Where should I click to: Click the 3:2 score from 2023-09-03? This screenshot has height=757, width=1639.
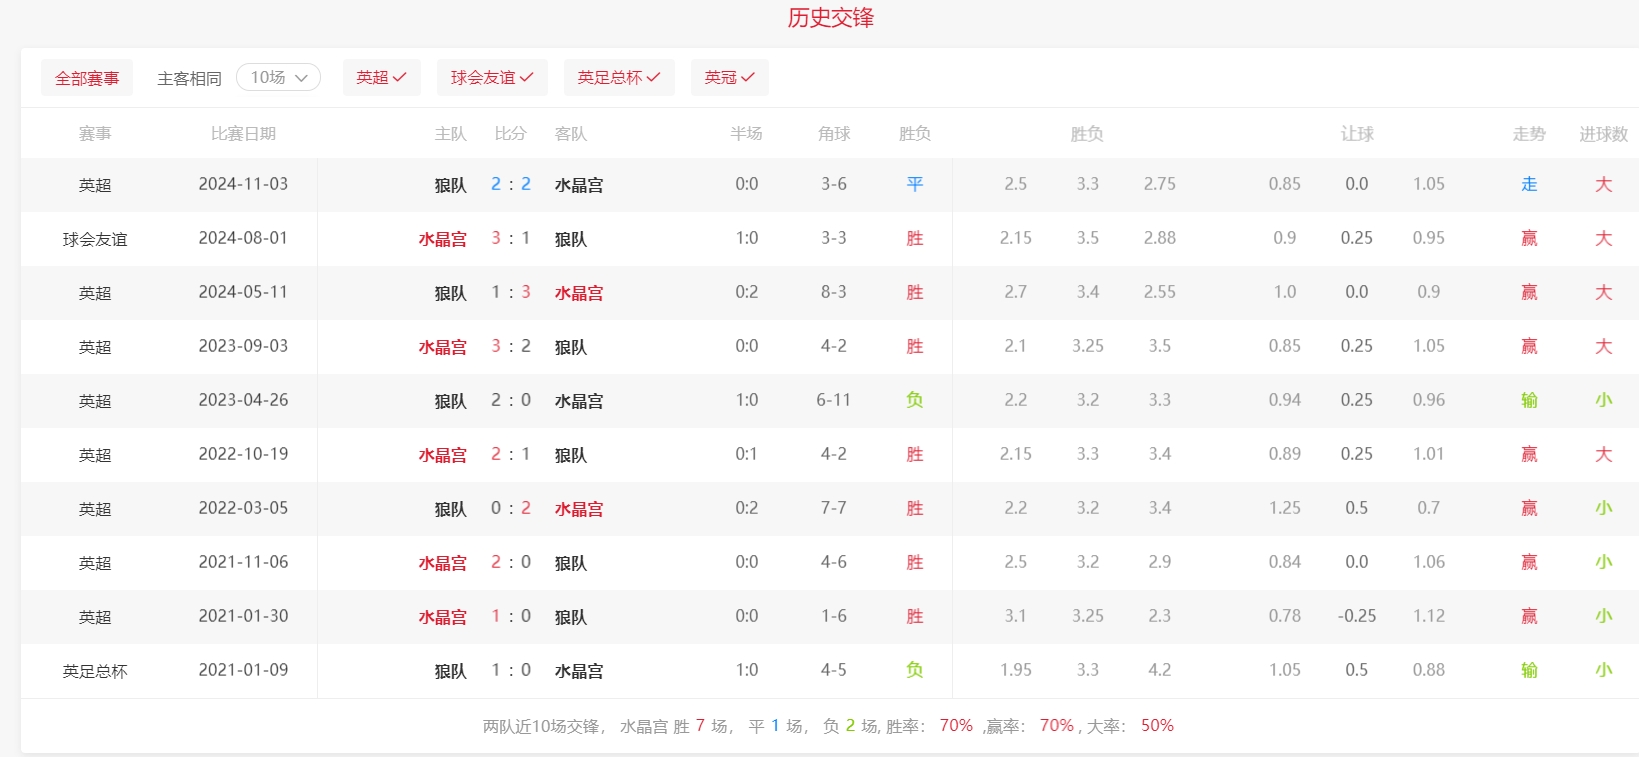511,346
